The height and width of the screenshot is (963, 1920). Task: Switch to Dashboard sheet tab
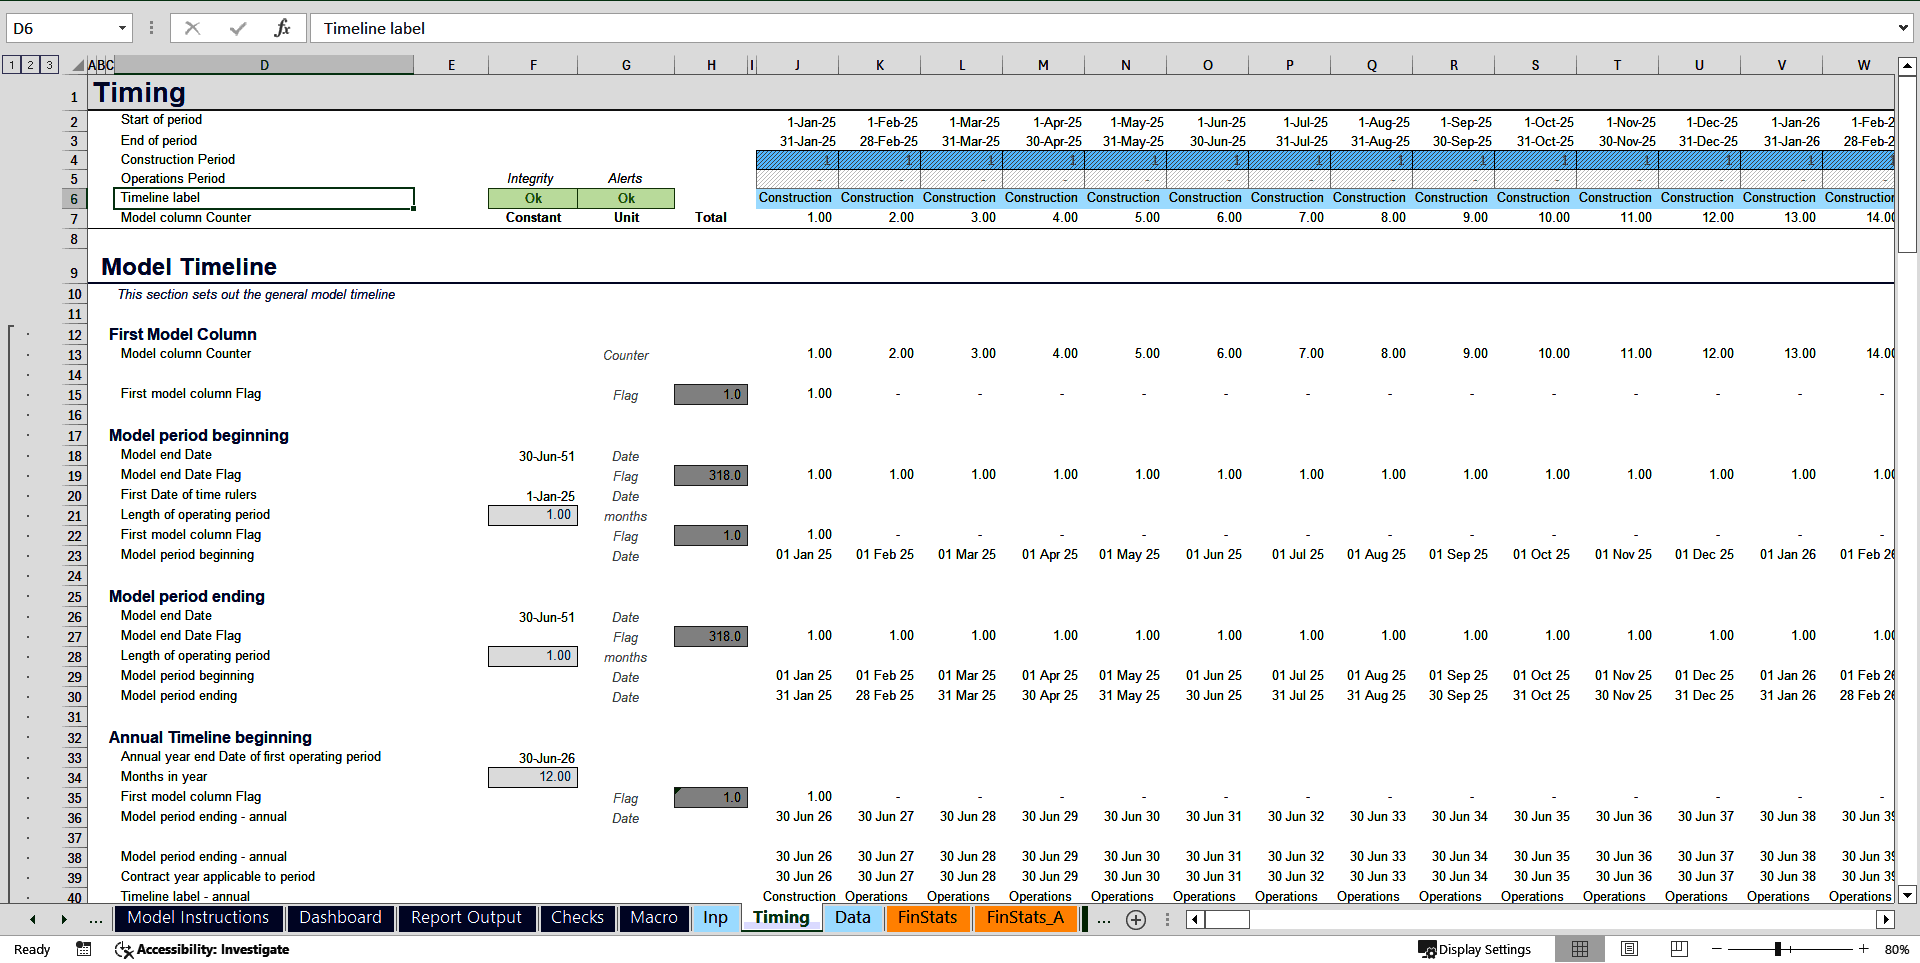(340, 918)
